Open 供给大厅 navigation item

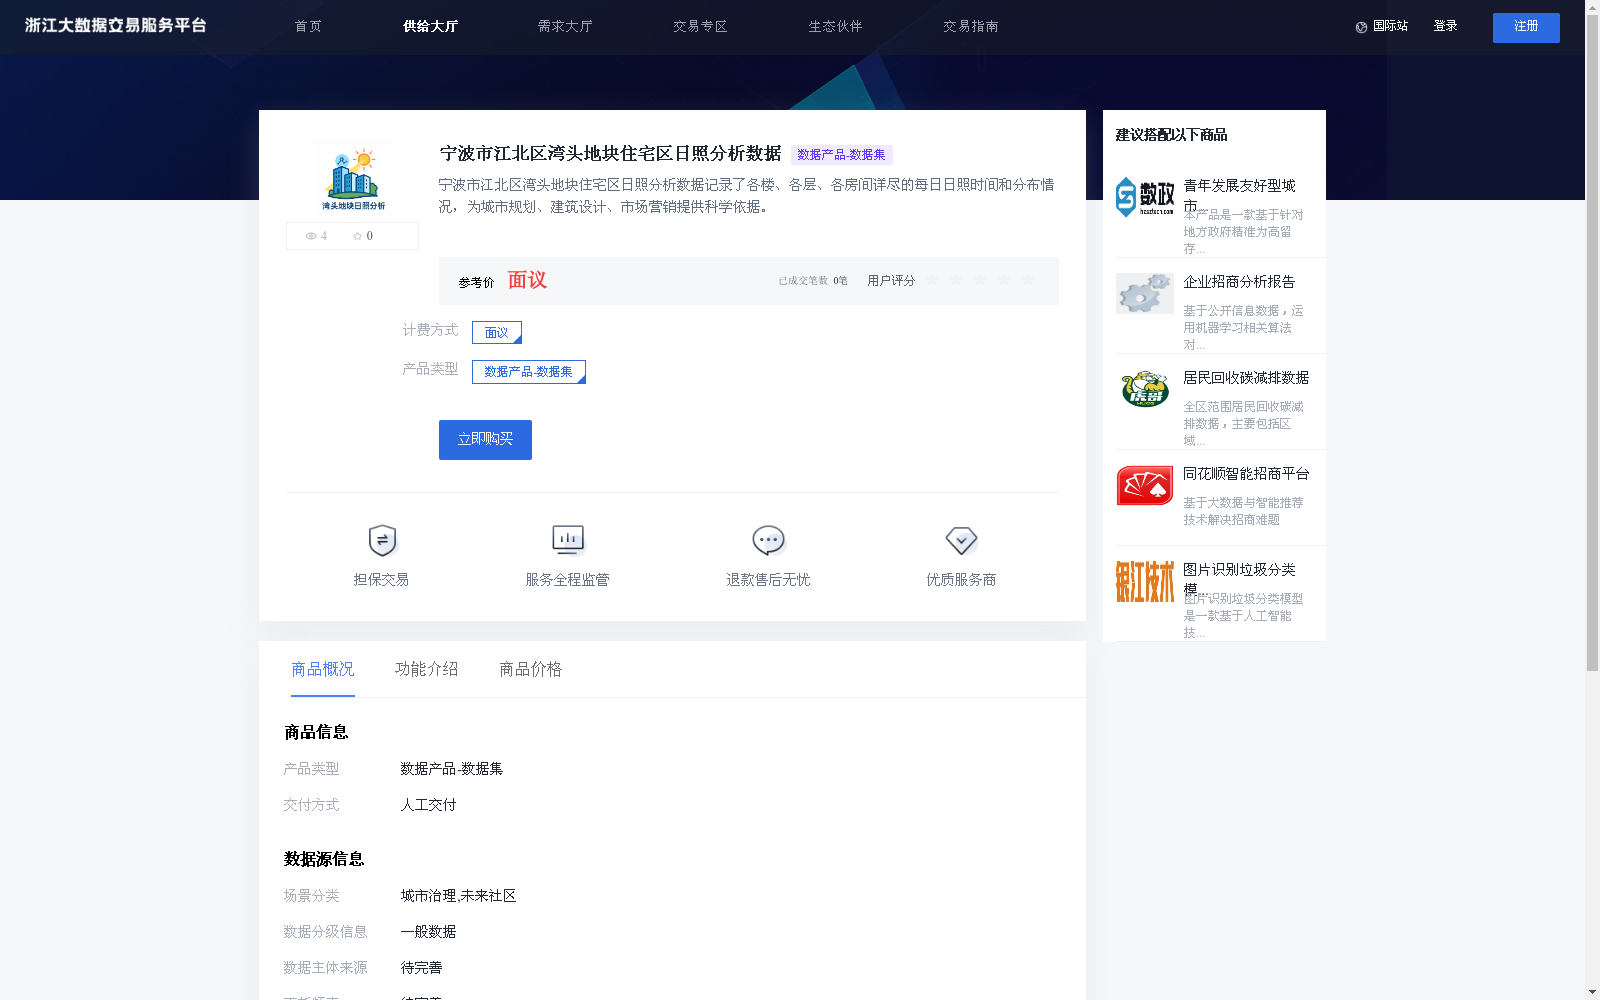pyautogui.click(x=430, y=27)
